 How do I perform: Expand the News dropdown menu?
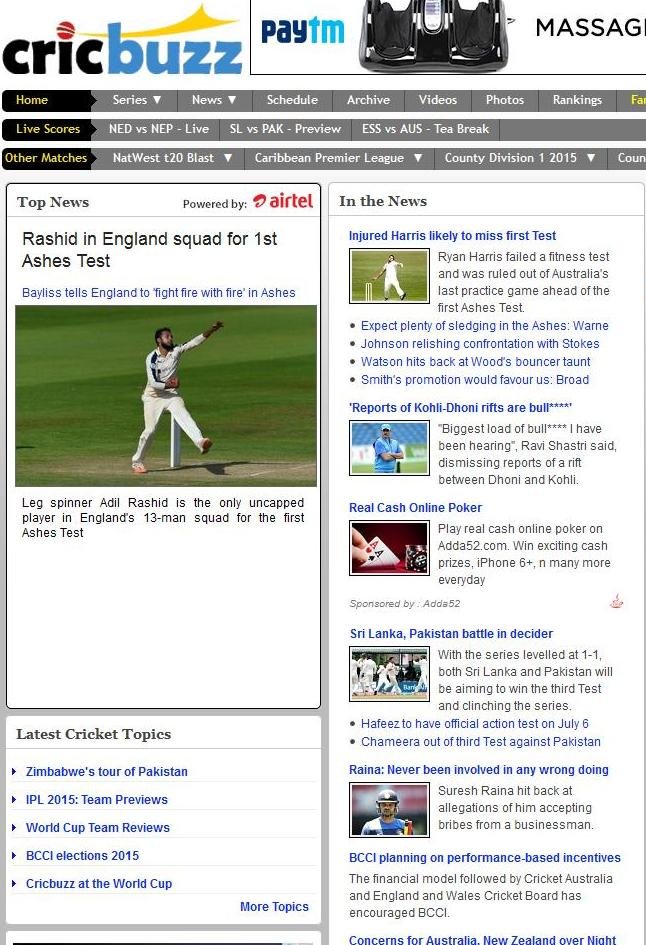pos(214,100)
